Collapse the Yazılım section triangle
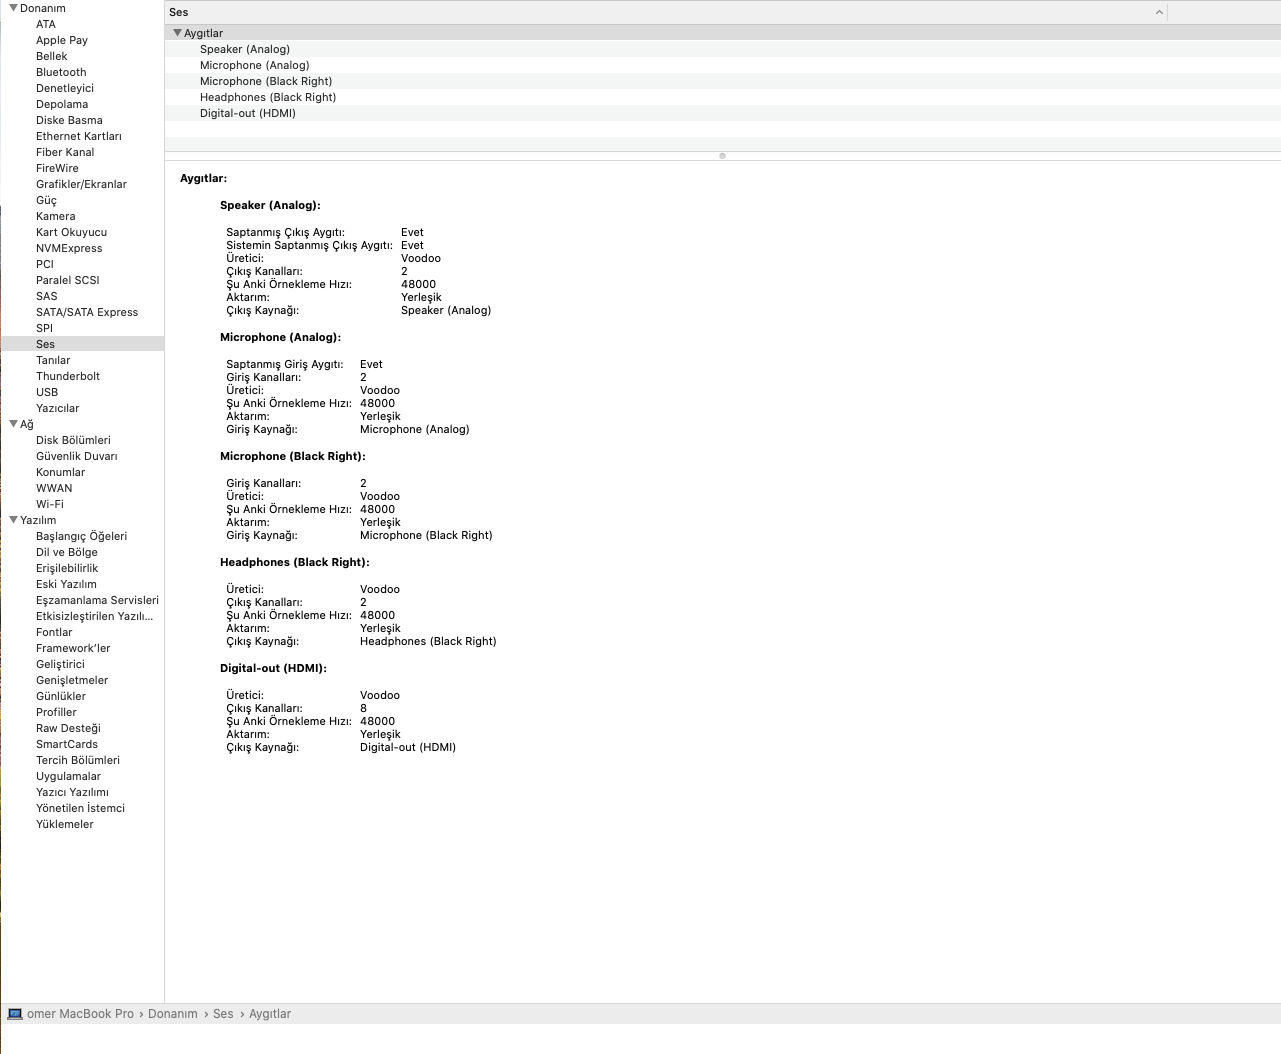The width and height of the screenshot is (1281, 1054). (x=13, y=520)
